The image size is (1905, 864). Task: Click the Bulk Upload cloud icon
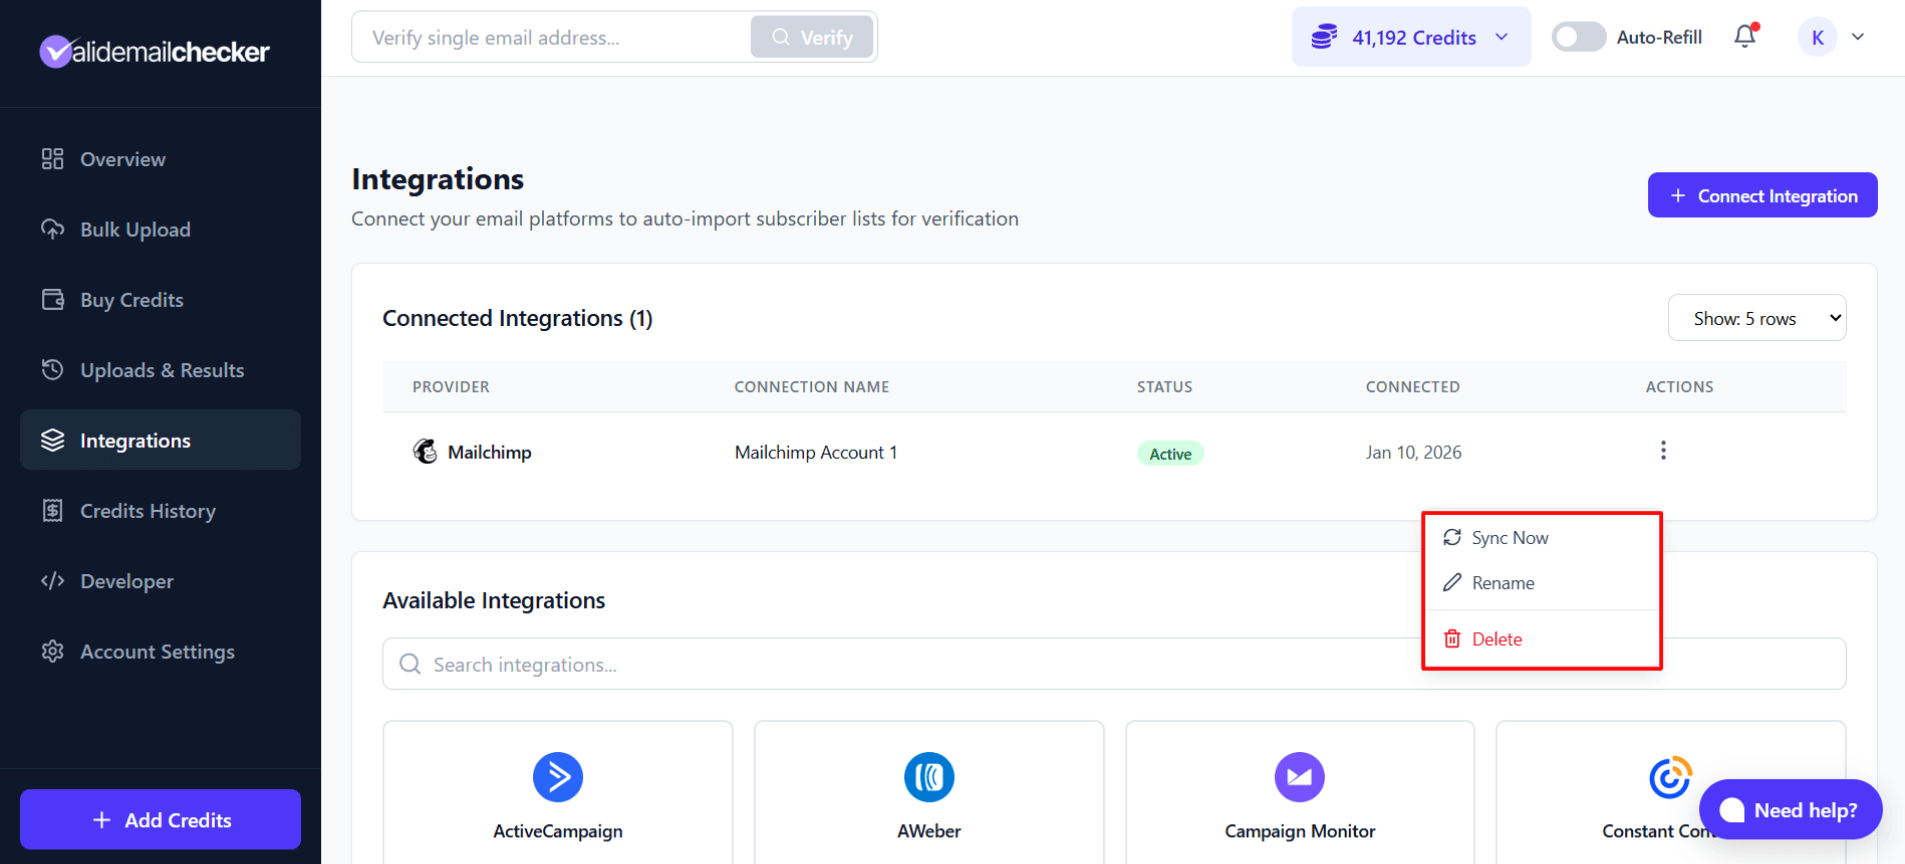53,229
